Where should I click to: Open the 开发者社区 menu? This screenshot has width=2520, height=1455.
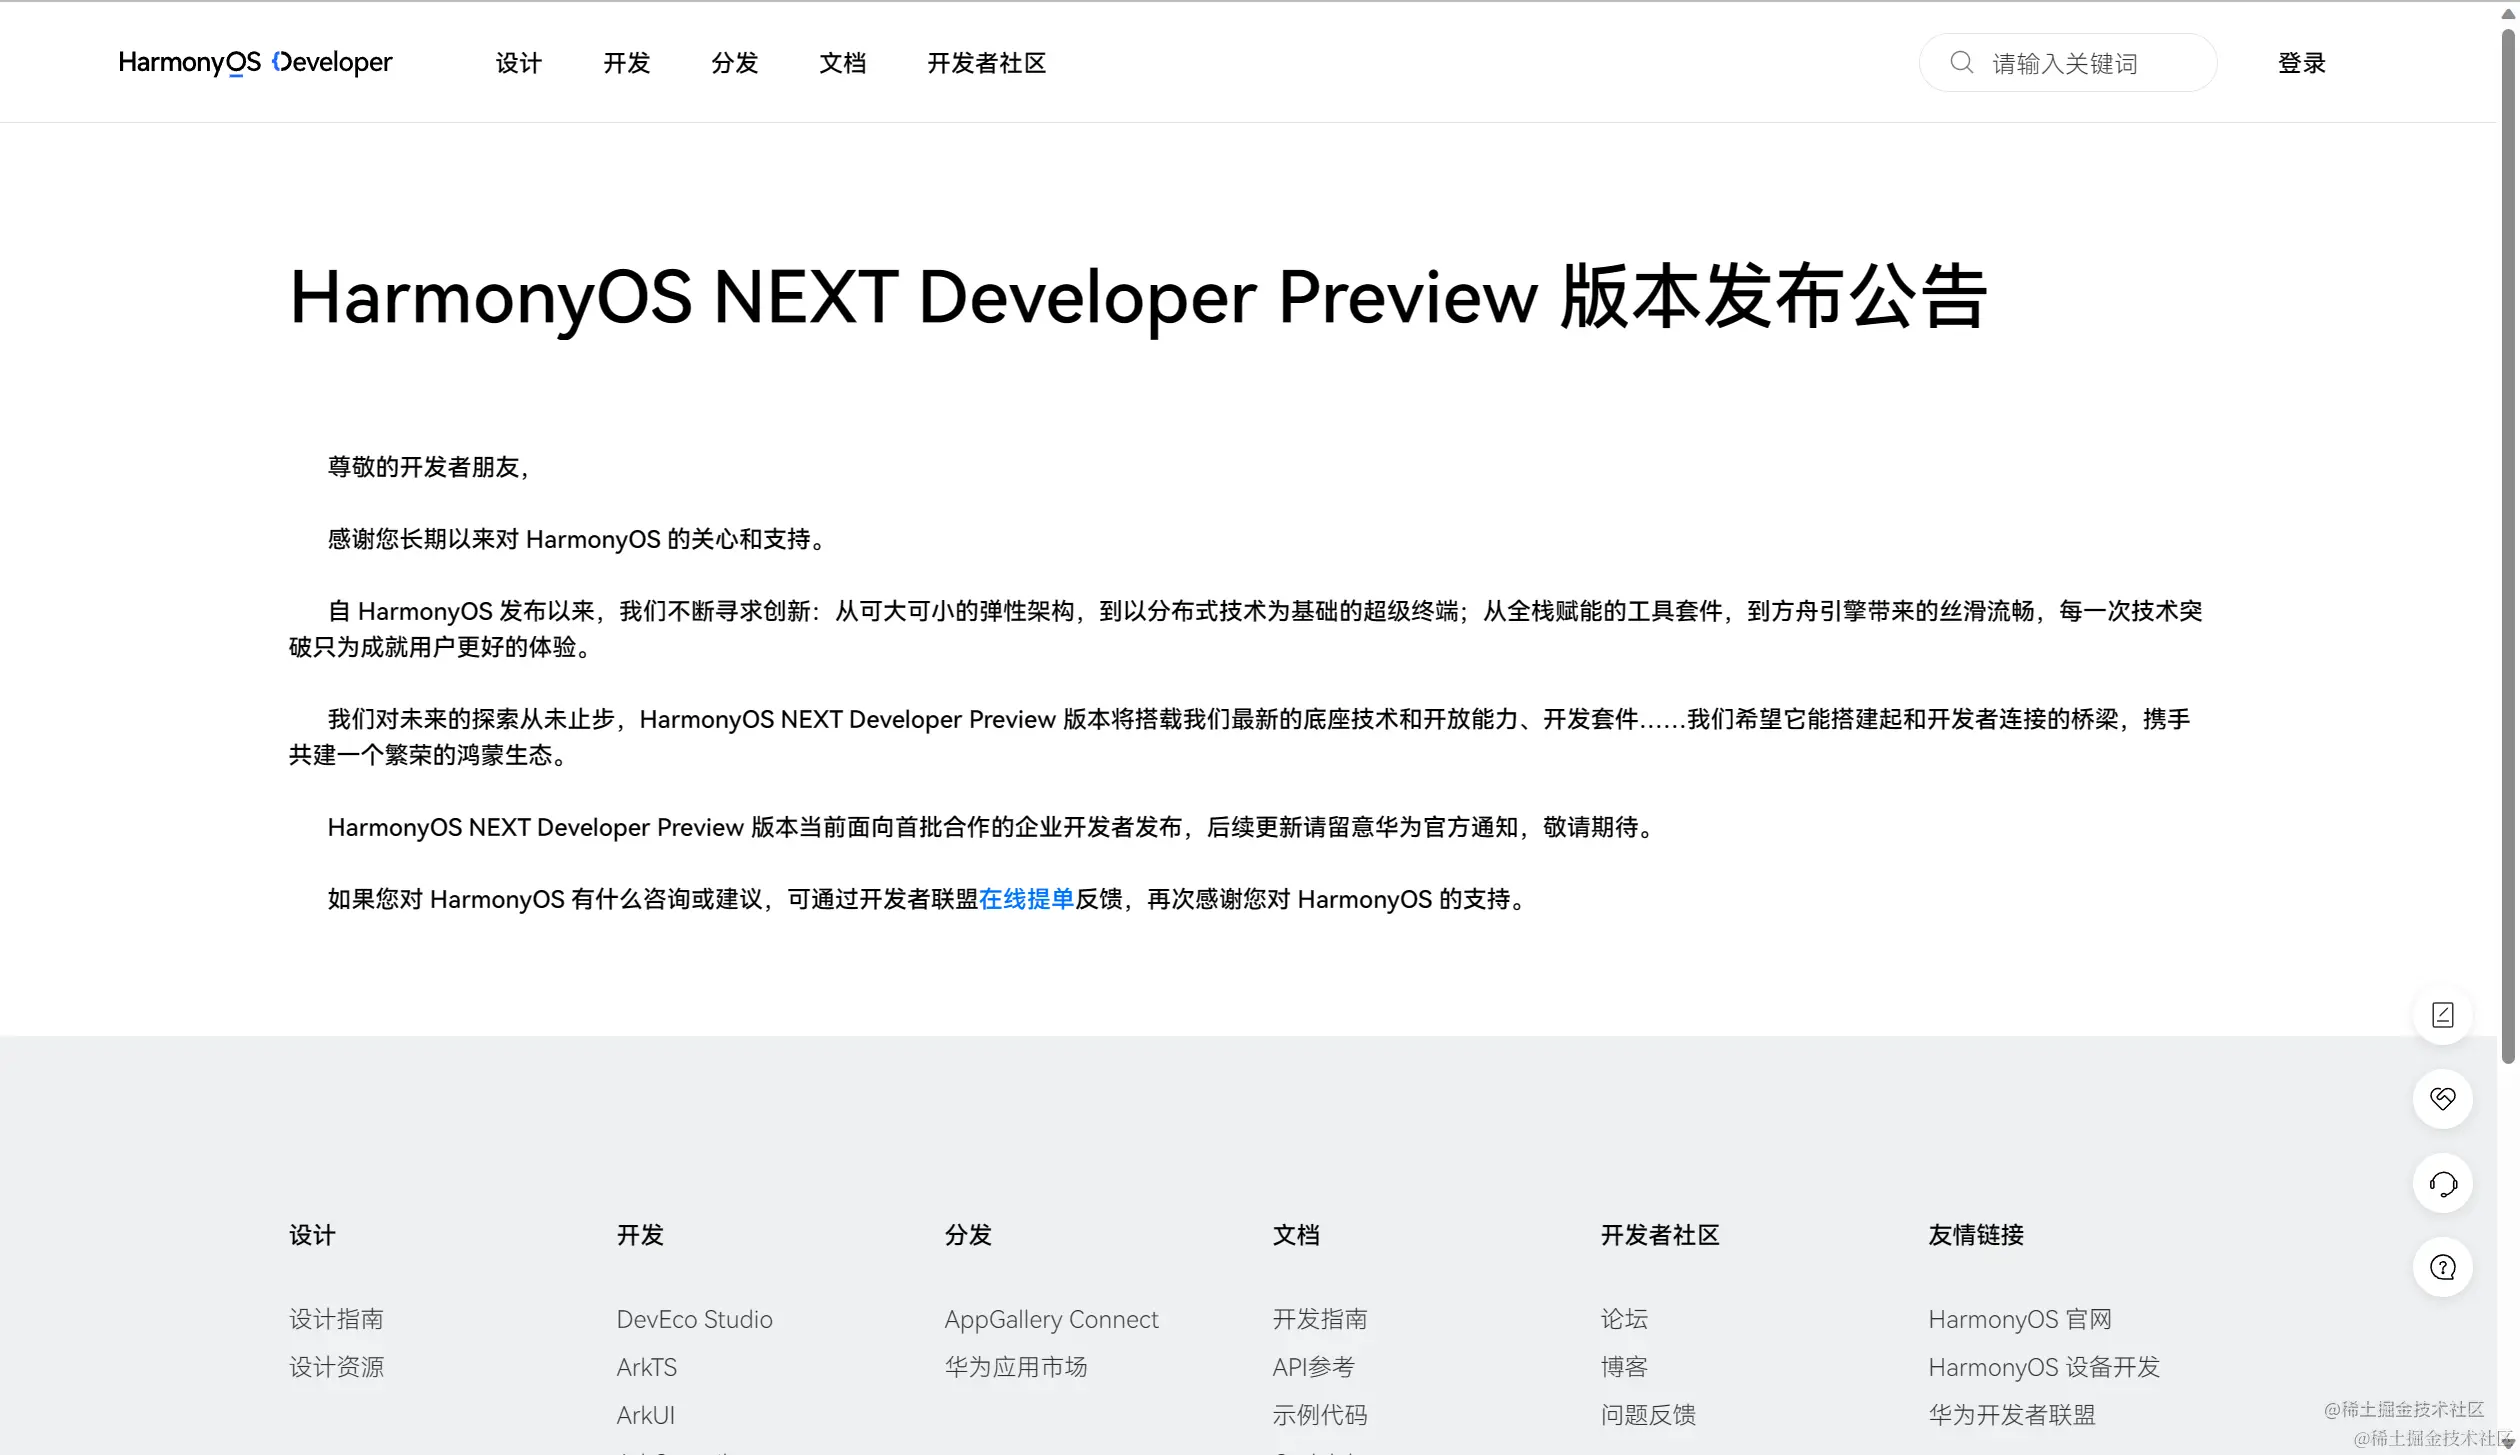pyautogui.click(x=986, y=62)
